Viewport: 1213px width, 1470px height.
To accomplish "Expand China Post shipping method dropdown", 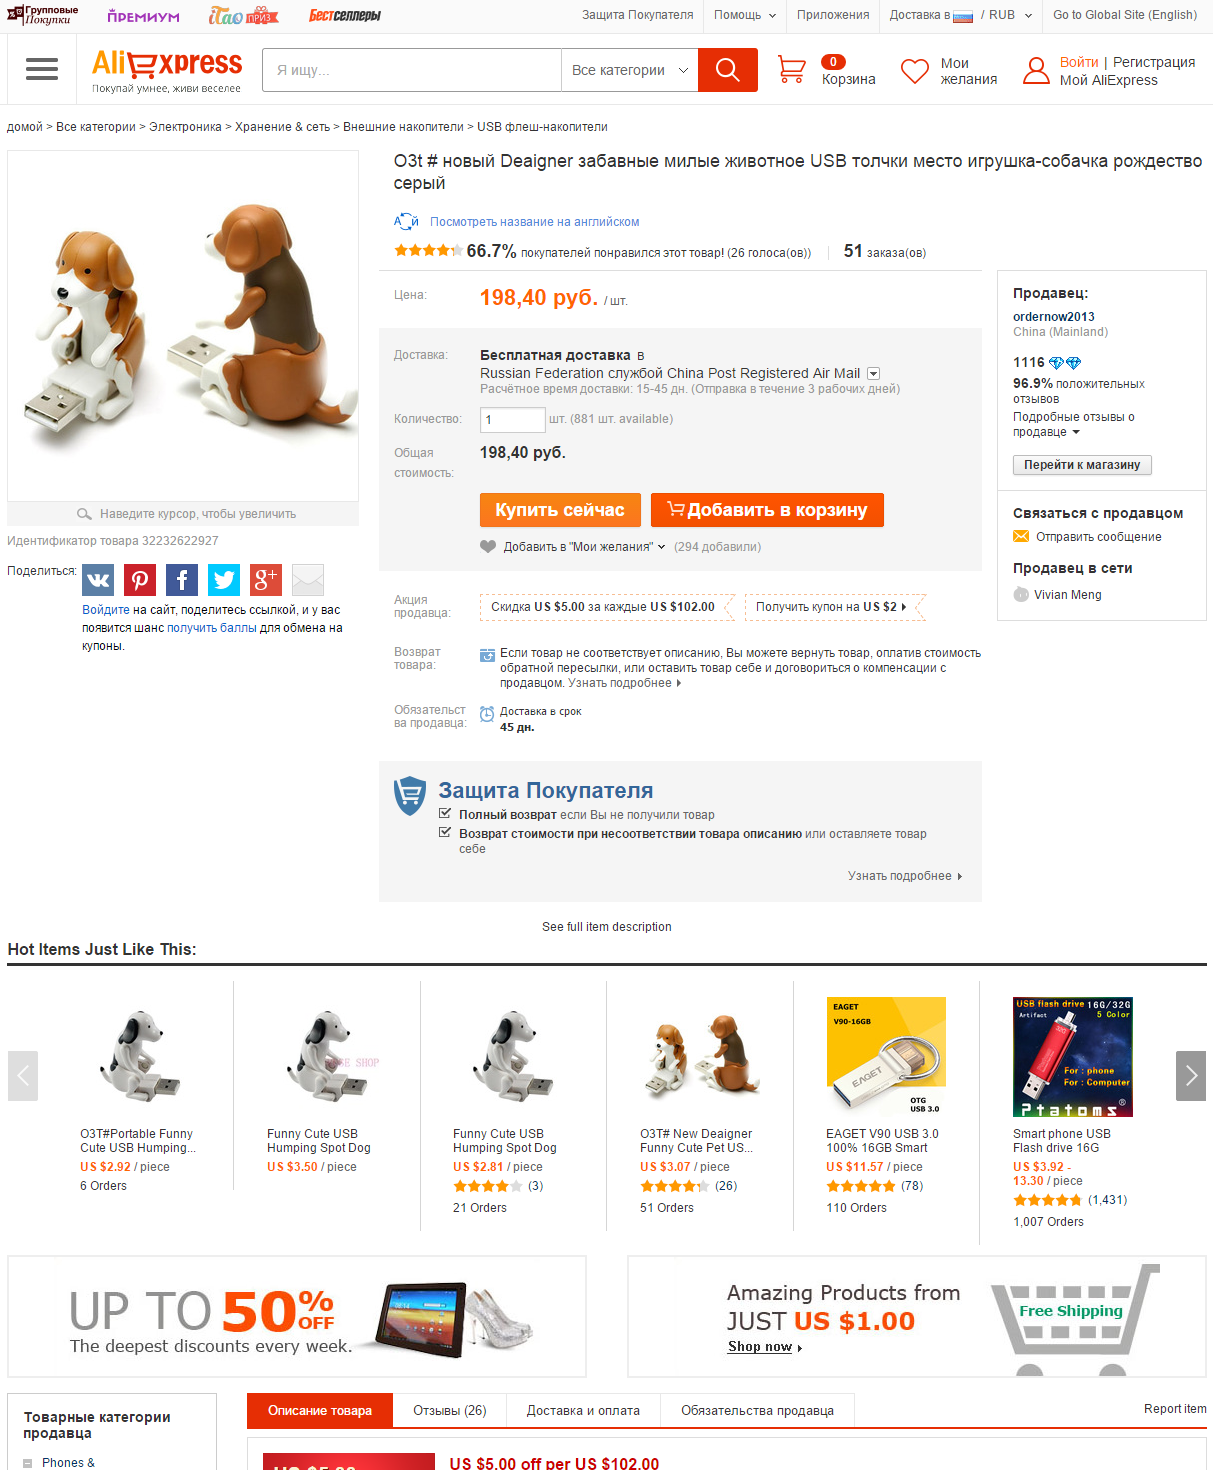I will pyautogui.click(x=873, y=373).
